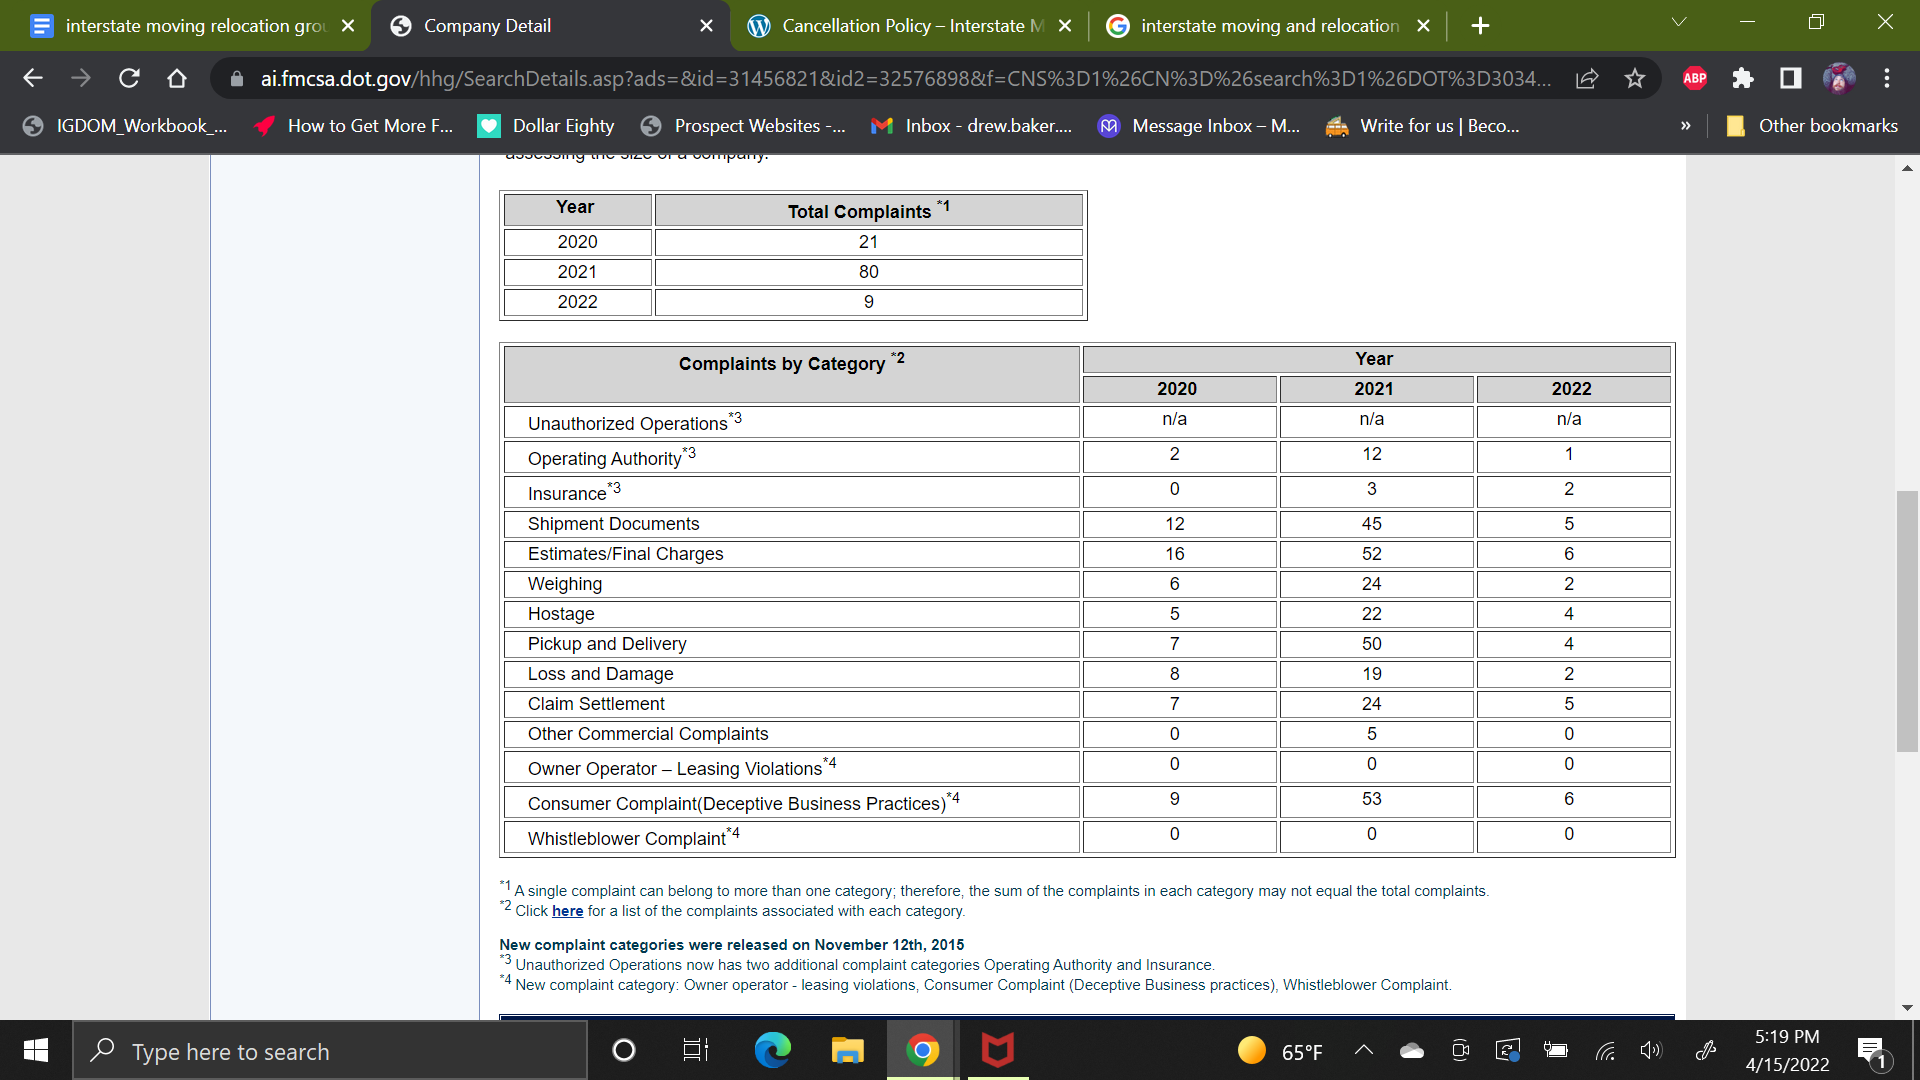
Task: Switch to the Google interstate moving and relocation tab
Action: pyautogui.click(x=1268, y=26)
